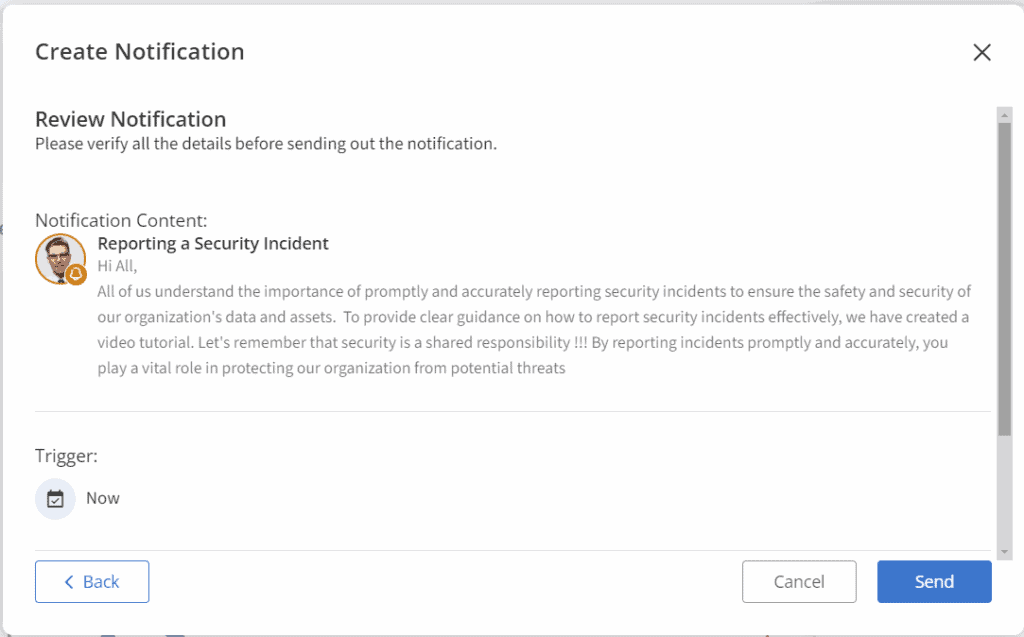Click the "Create Notification" dialog title
Viewport: 1024px width, 637px height.
click(139, 52)
